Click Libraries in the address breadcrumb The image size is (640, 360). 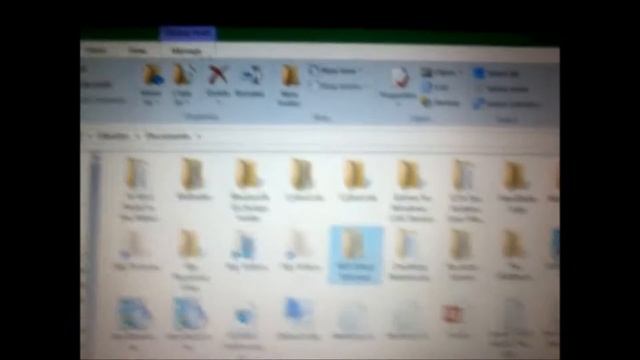coord(113,136)
